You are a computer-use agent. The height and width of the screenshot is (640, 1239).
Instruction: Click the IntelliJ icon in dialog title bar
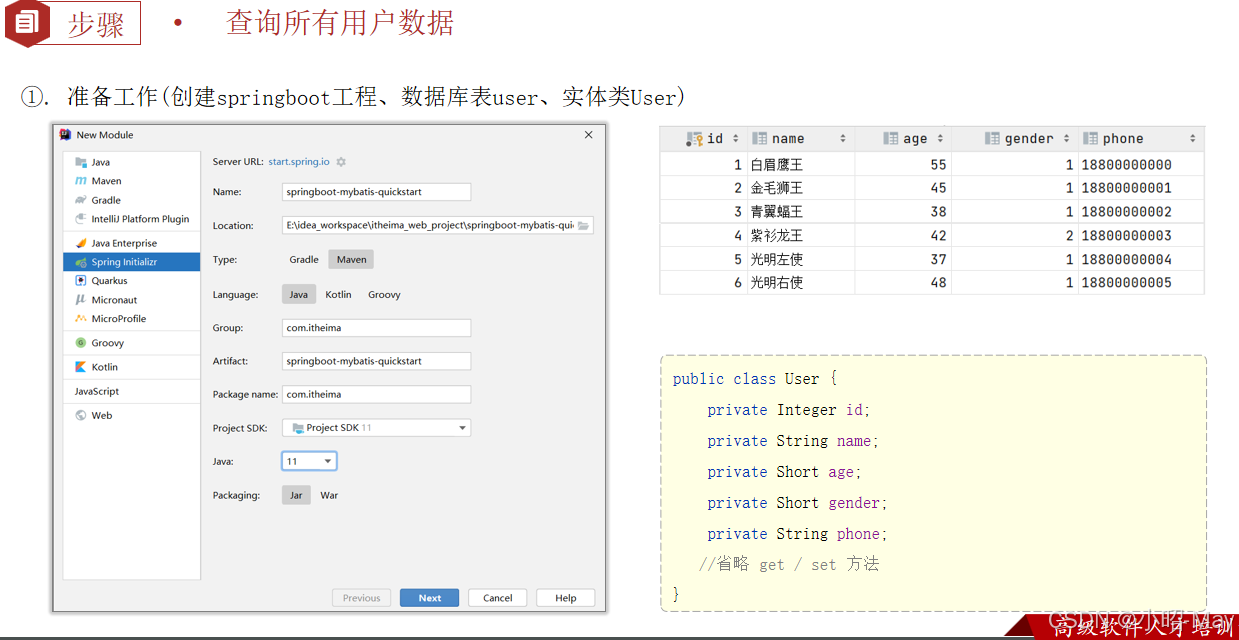tap(65, 134)
